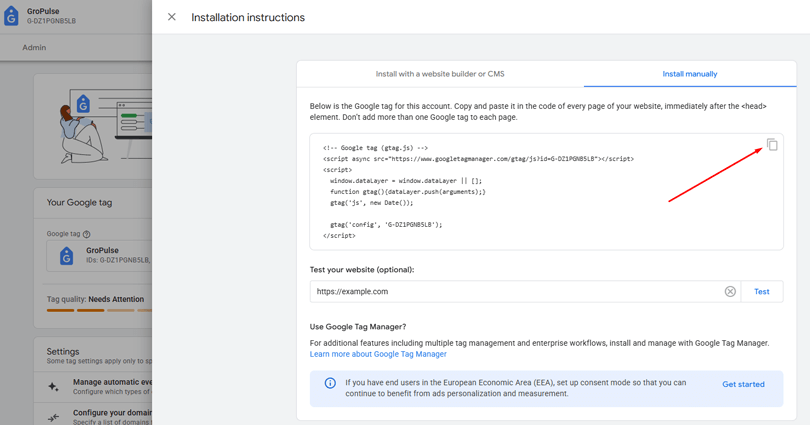
Task: Select the Install manually tab
Action: pos(690,74)
